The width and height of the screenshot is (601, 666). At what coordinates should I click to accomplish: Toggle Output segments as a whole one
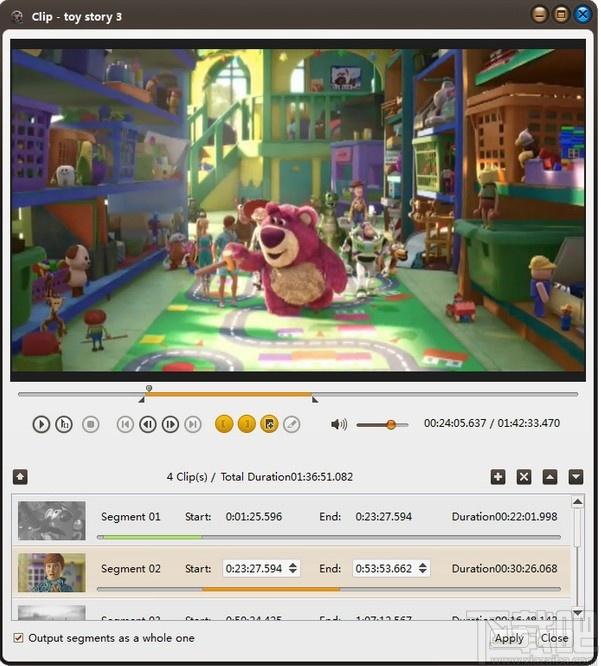click(19, 638)
